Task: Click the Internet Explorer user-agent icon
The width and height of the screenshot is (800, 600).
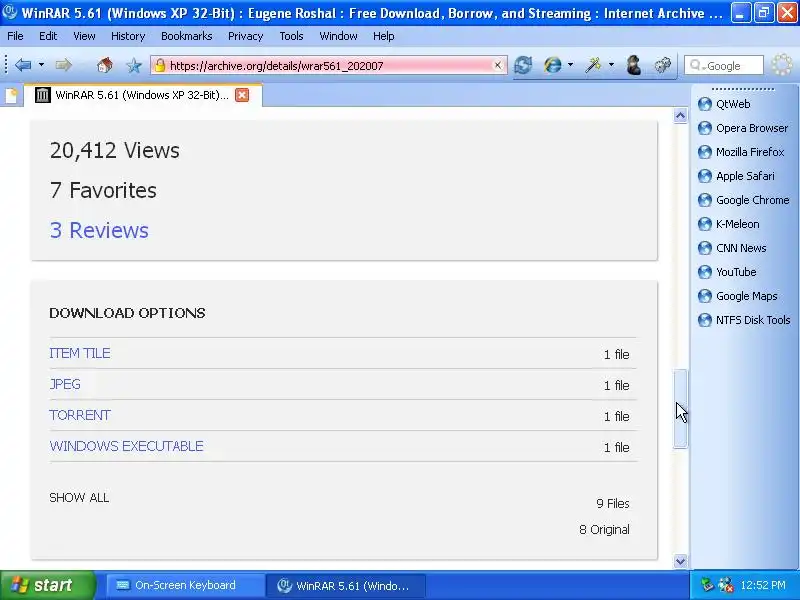Action: point(553,65)
